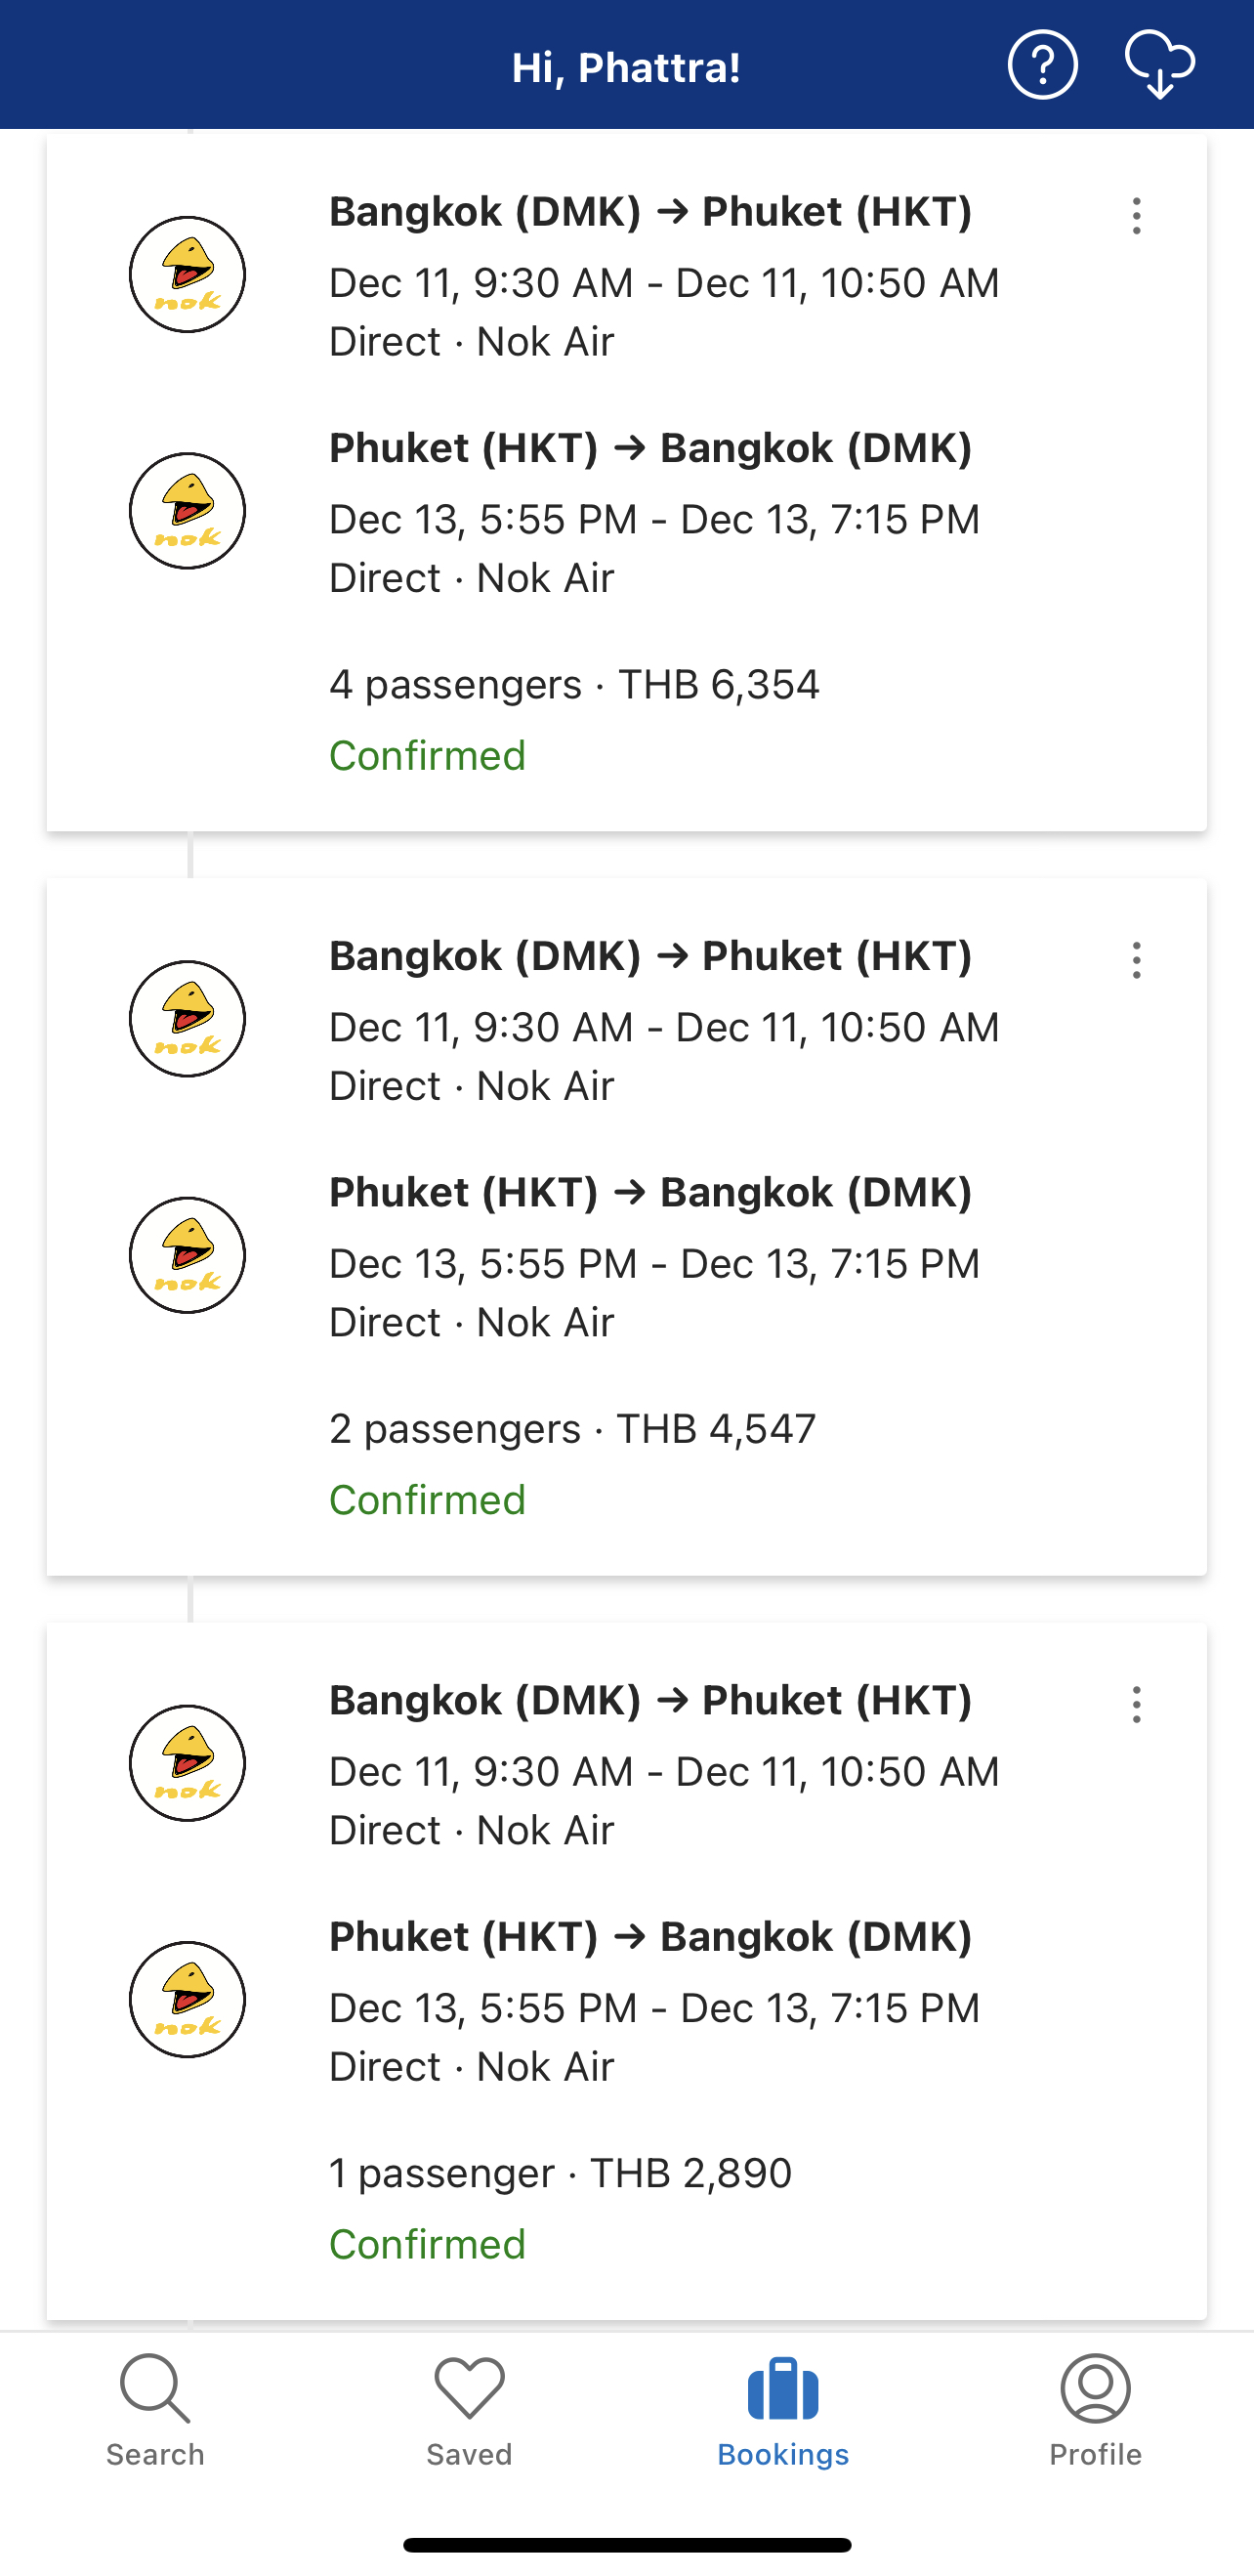Open the booking priced THB 6,354

574,685
